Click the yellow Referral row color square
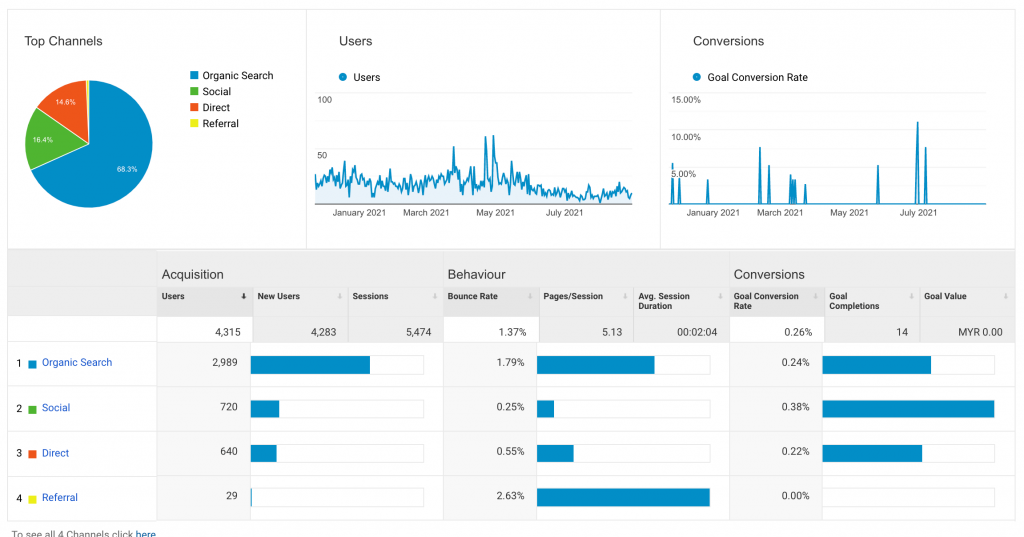This screenshot has width=1024, height=537. tap(32, 499)
